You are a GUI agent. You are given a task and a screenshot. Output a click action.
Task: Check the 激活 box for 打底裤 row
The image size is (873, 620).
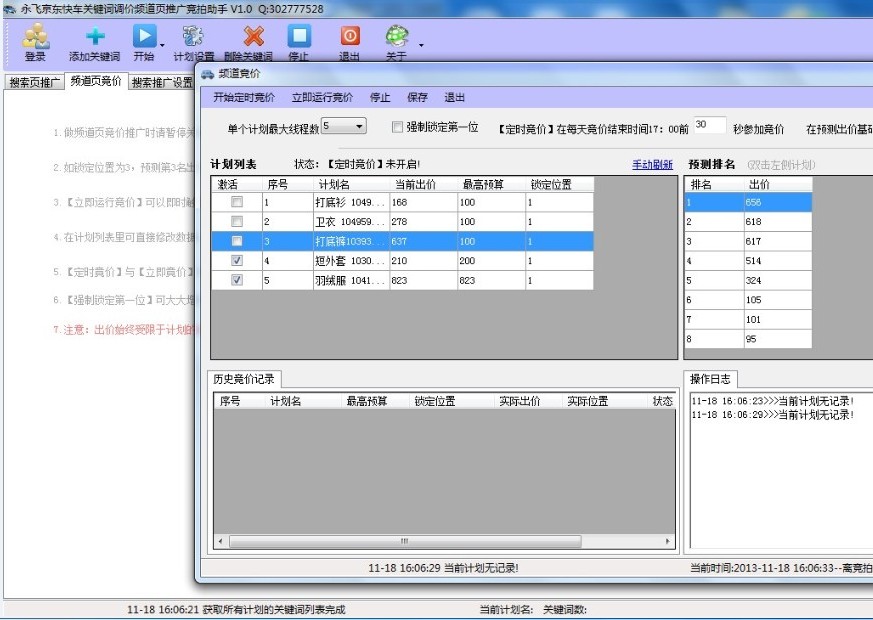tap(237, 241)
